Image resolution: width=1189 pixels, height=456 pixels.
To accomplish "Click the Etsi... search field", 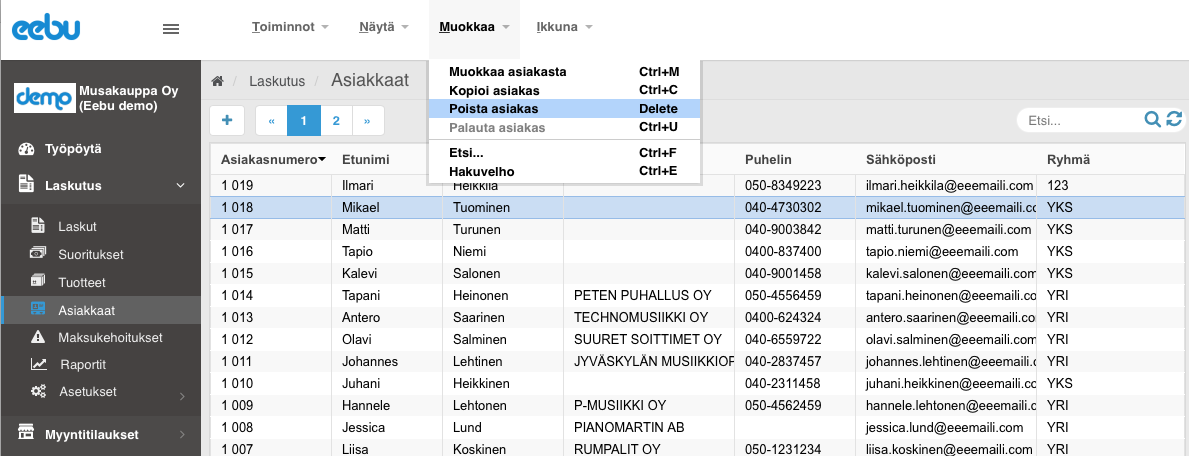I will click(x=1081, y=120).
